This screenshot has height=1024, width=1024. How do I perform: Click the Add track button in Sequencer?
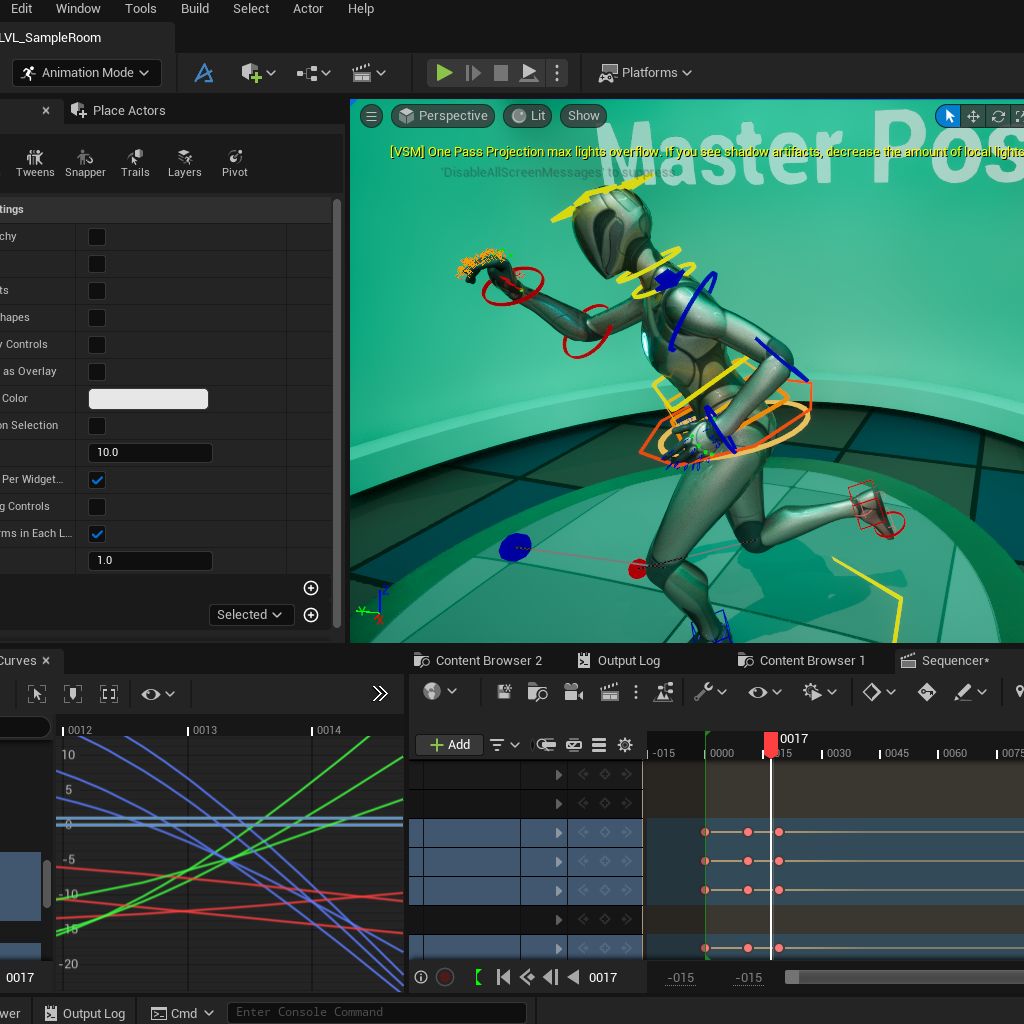pyautogui.click(x=449, y=745)
